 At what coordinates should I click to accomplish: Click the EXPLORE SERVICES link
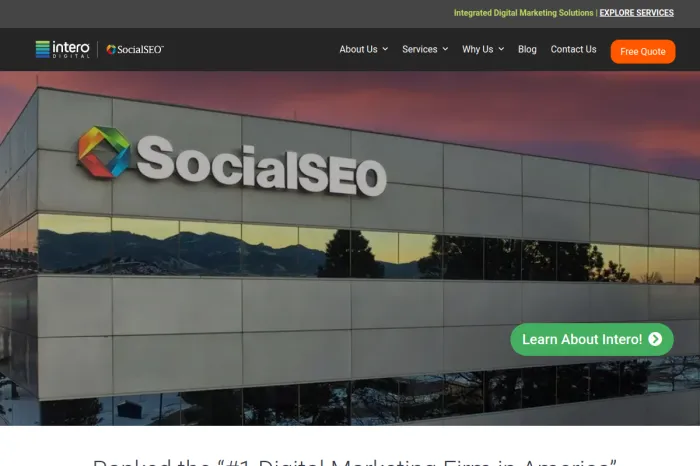coord(637,13)
